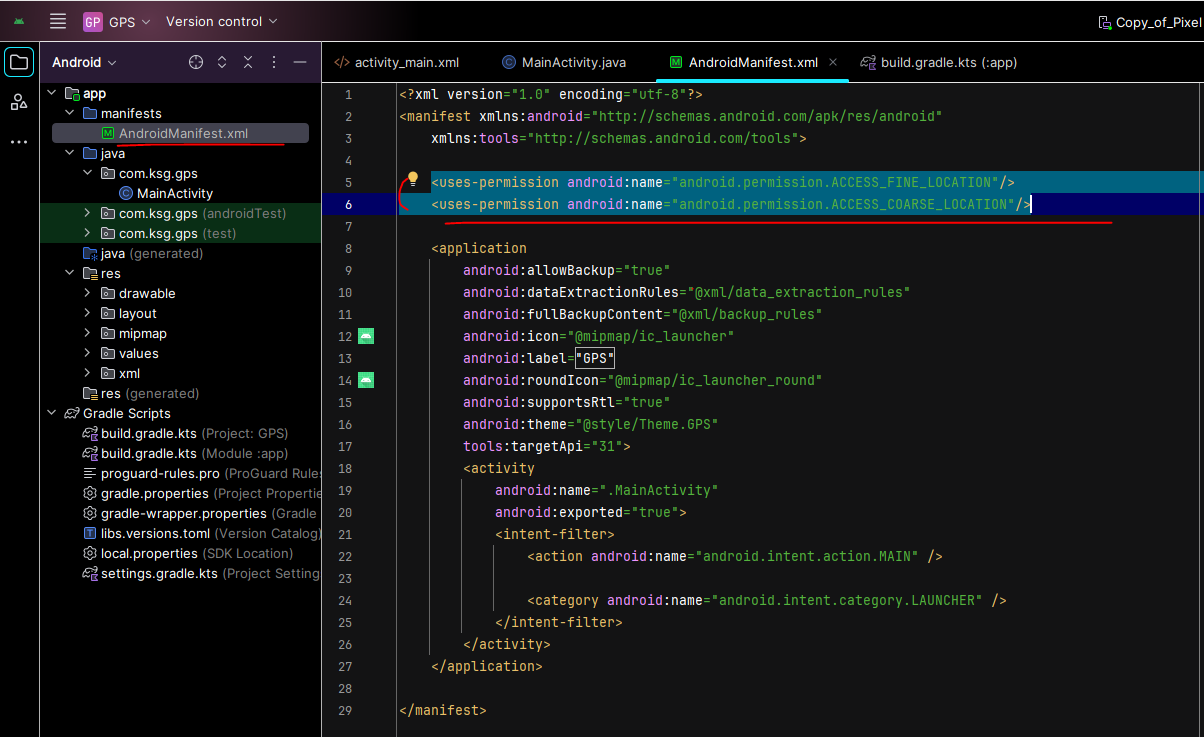Open build.gradle.kts (Module :app) in tree
This screenshot has width=1204, height=737.
click(x=186, y=453)
